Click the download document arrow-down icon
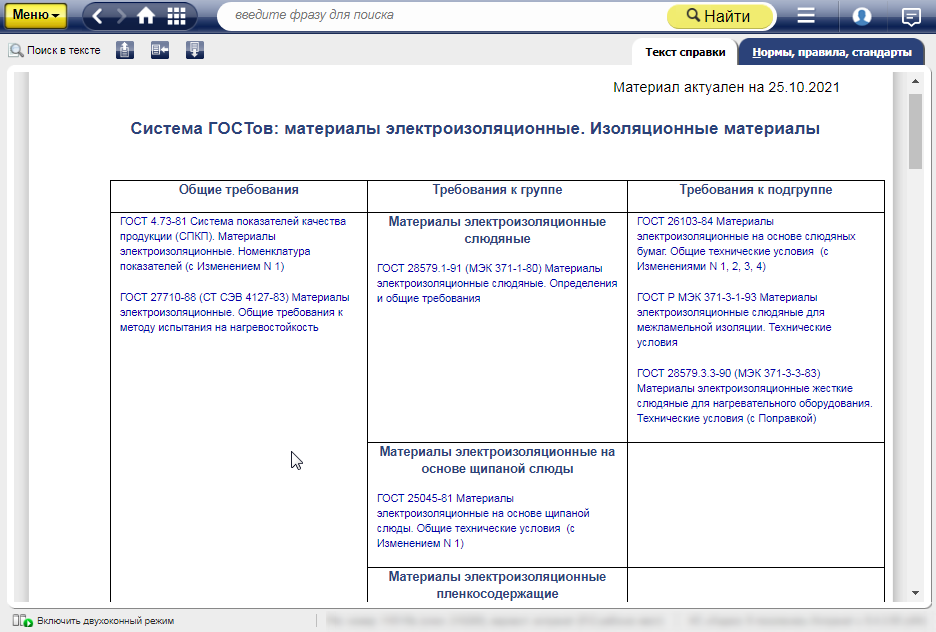The height and width of the screenshot is (632, 936). tap(195, 50)
